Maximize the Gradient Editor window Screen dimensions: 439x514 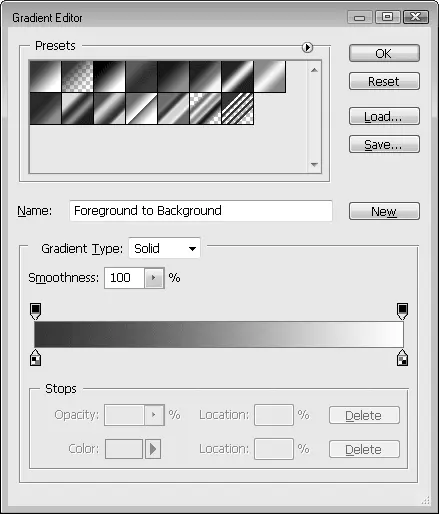(x=387, y=17)
